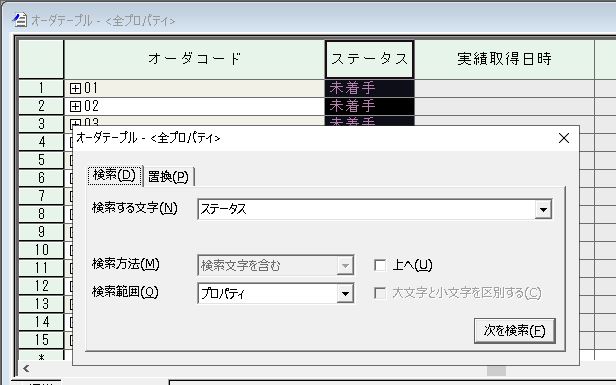Select the 実績取得日時 column header
This screenshot has height=385, width=616.
[504, 59]
